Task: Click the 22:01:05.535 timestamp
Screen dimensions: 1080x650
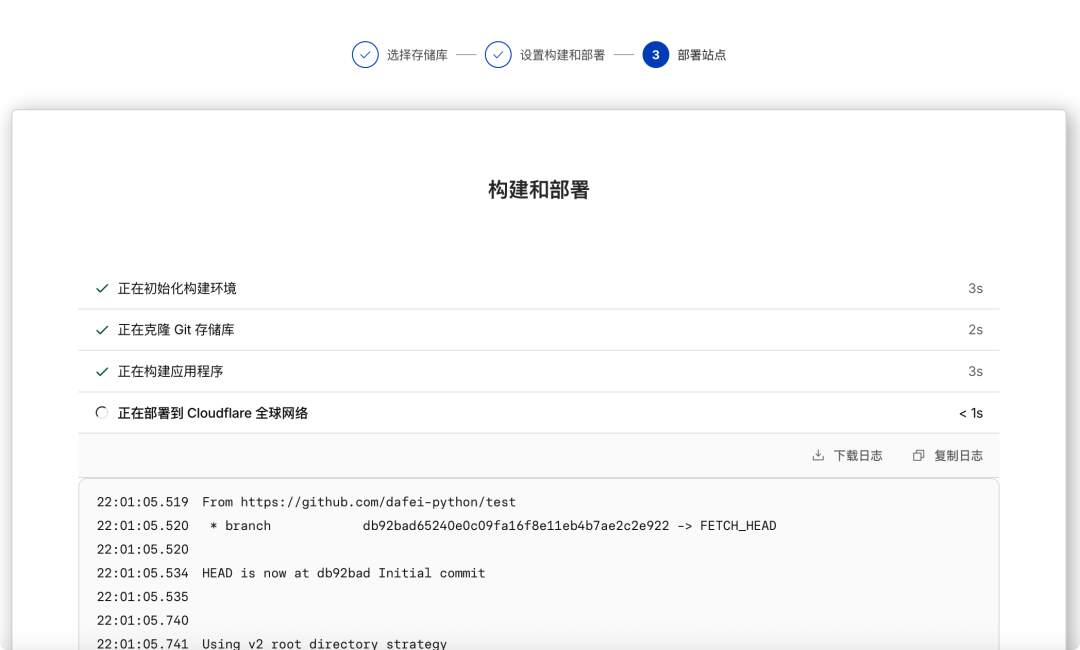Action: point(143,596)
